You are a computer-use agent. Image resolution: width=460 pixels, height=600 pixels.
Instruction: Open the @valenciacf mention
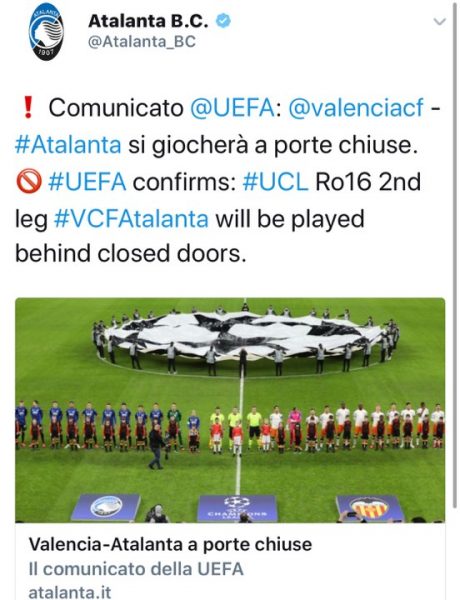click(x=356, y=108)
